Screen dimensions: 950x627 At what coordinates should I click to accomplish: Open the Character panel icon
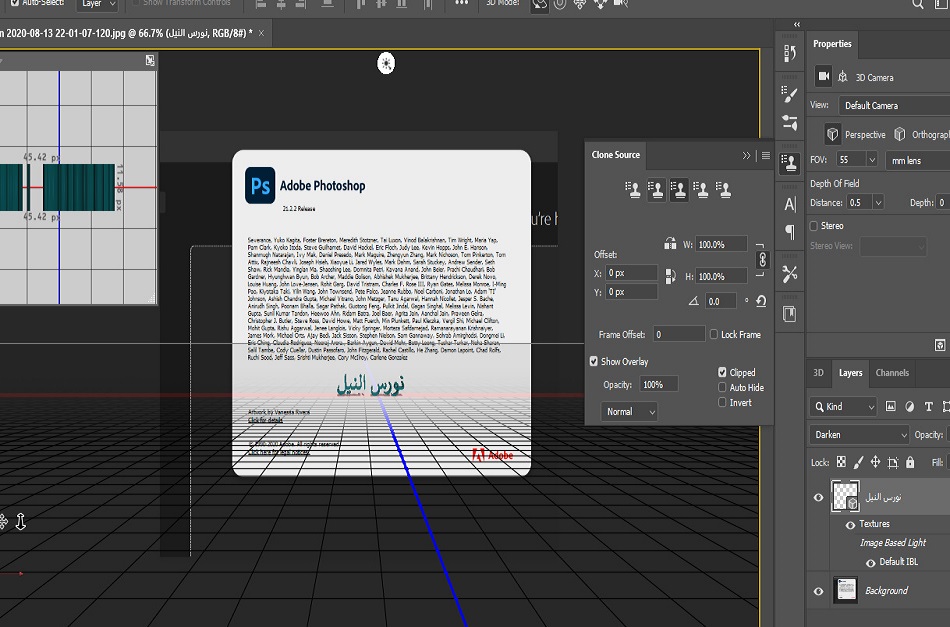[x=790, y=204]
